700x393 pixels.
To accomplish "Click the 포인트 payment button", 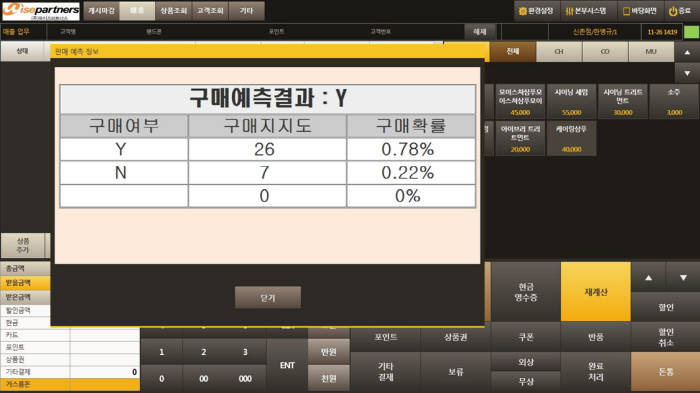I will pyautogui.click(x=385, y=337).
